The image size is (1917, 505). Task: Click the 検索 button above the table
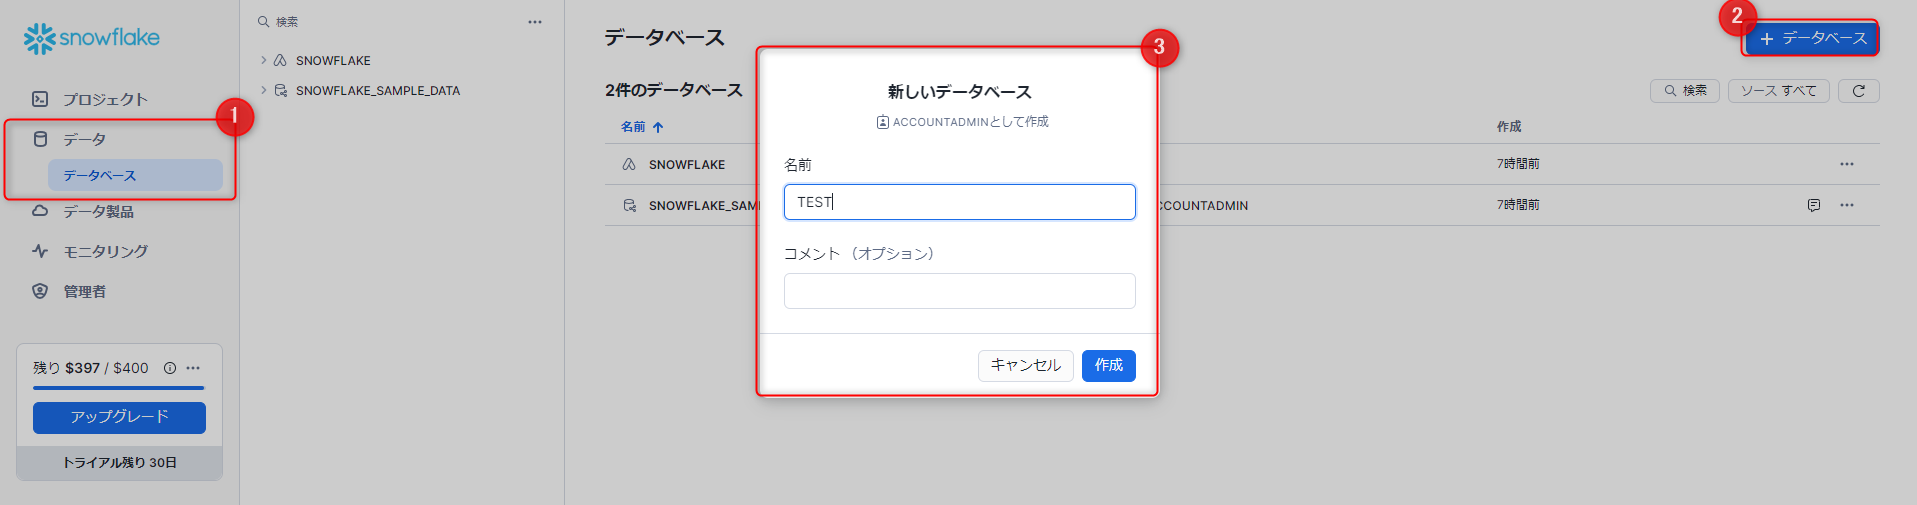(x=1685, y=91)
